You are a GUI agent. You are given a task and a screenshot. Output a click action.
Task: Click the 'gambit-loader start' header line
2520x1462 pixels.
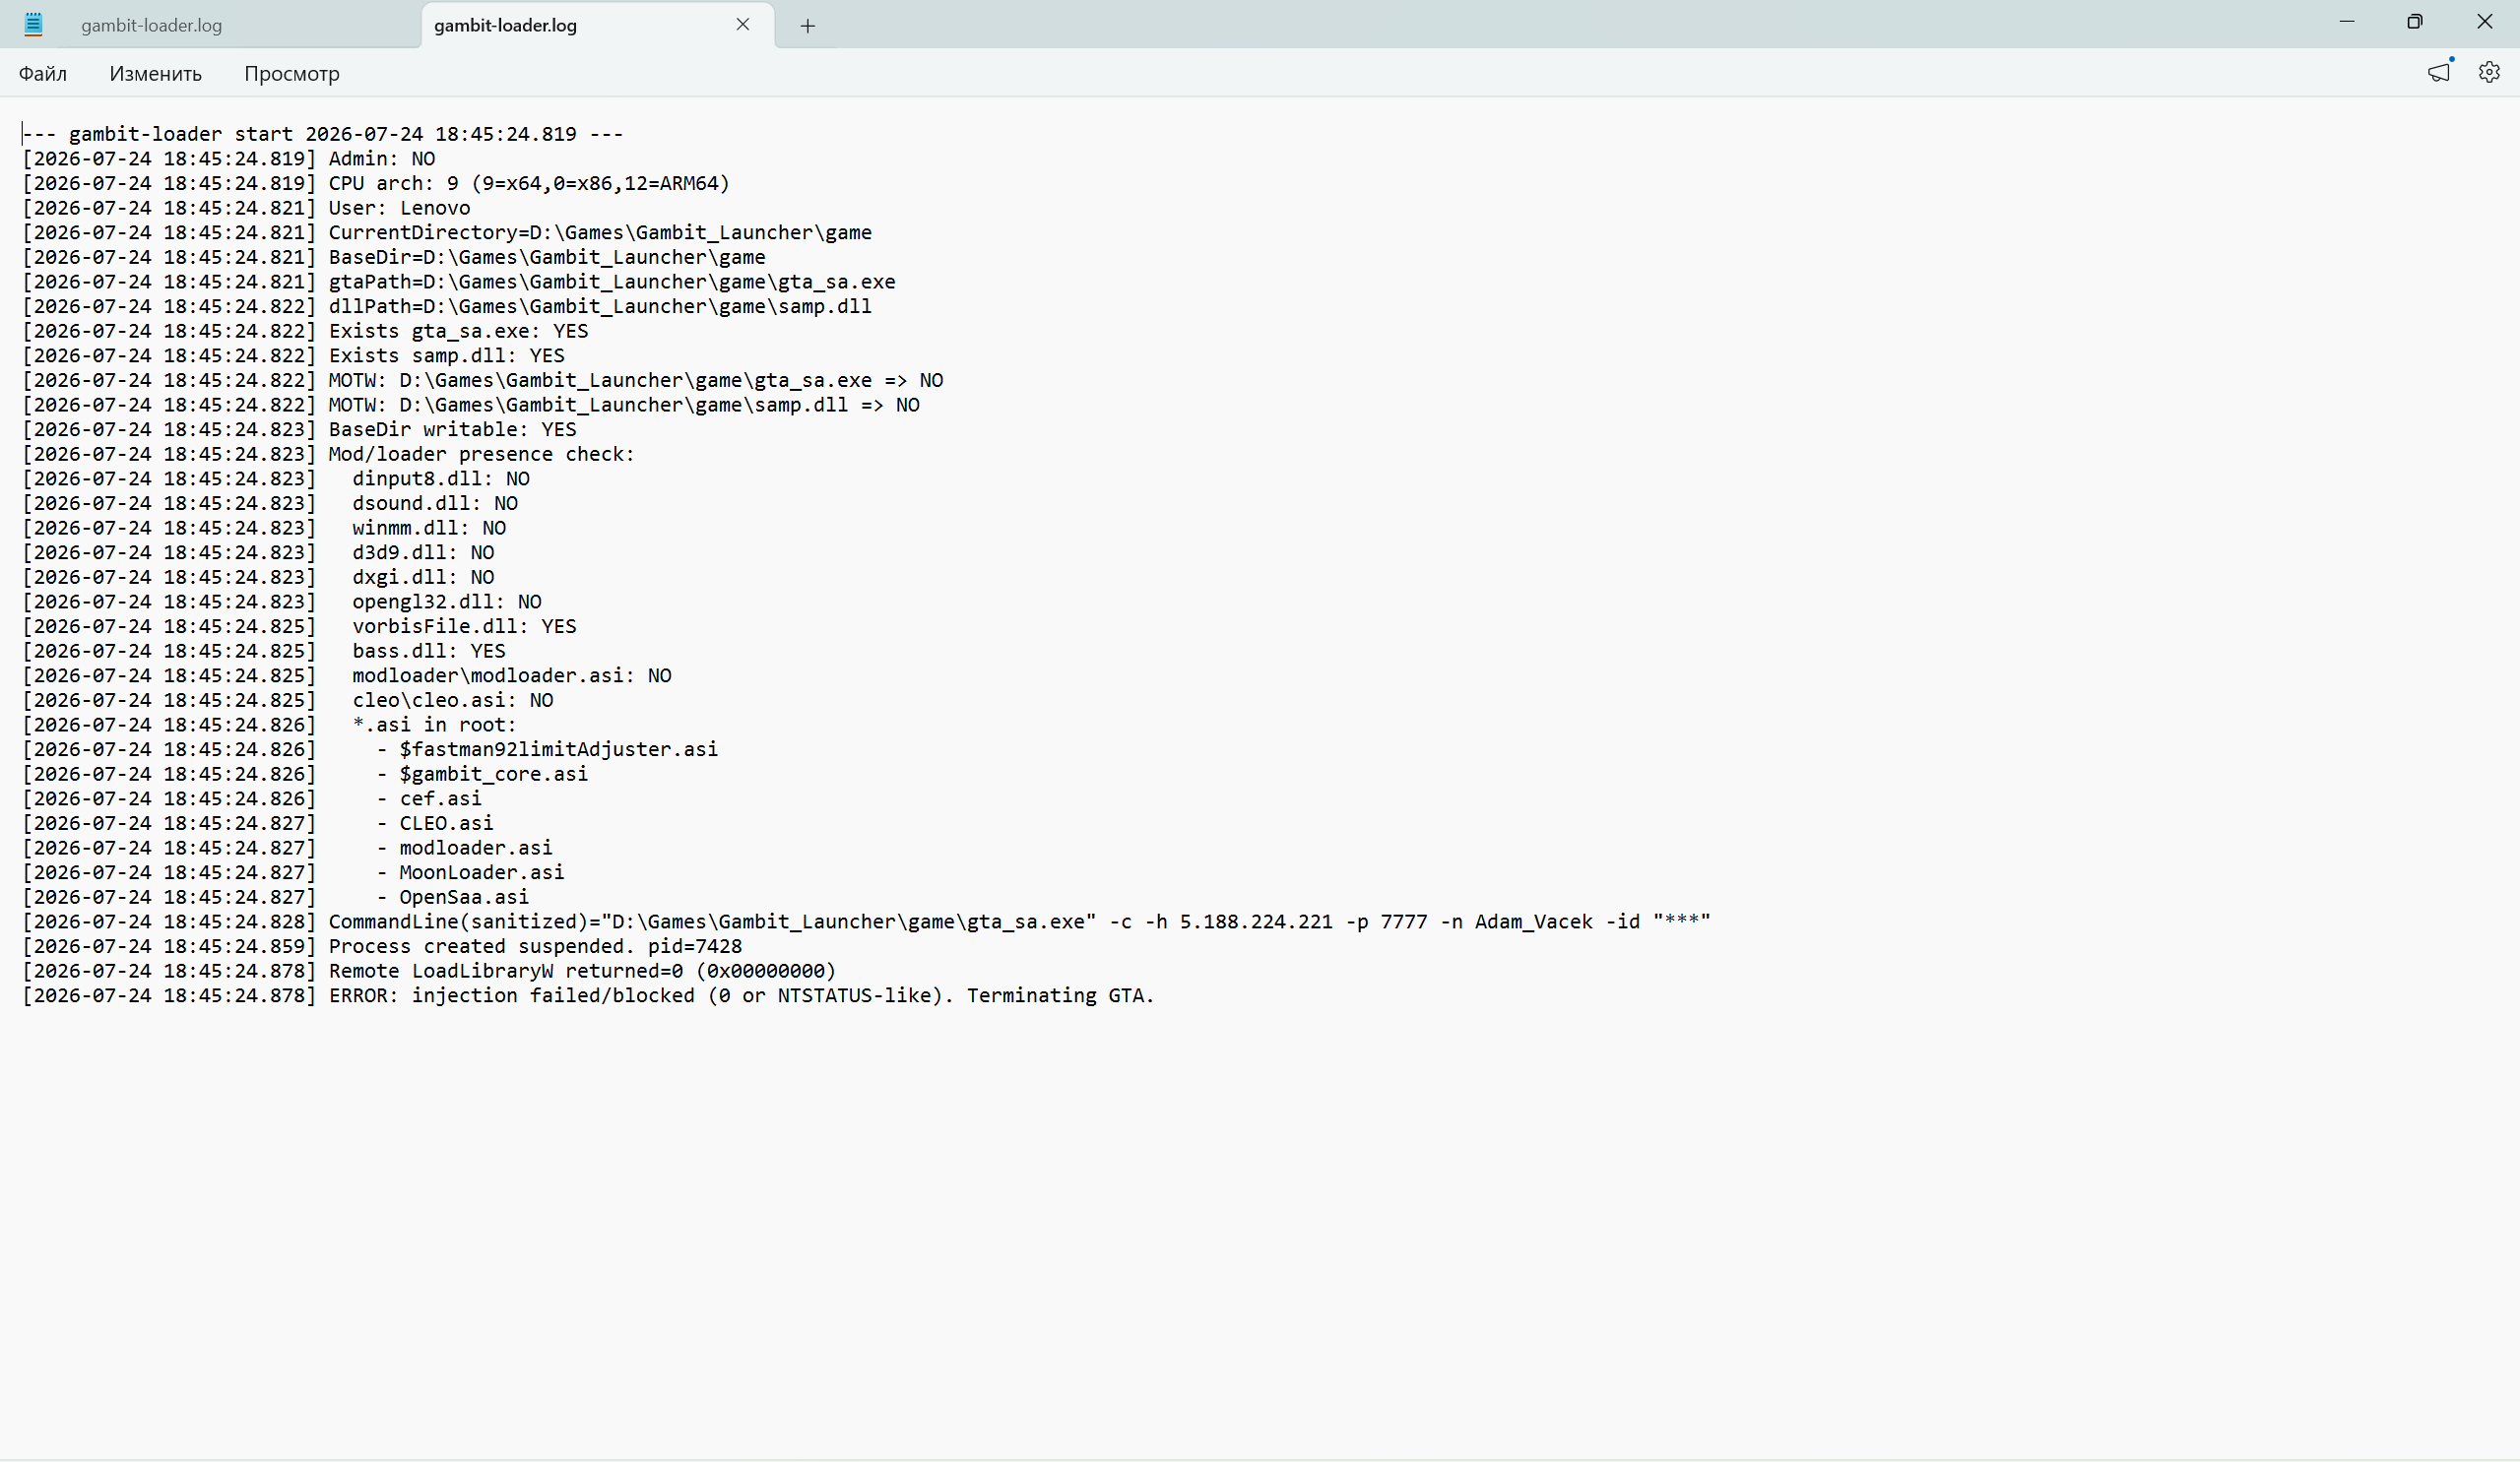point(323,134)
